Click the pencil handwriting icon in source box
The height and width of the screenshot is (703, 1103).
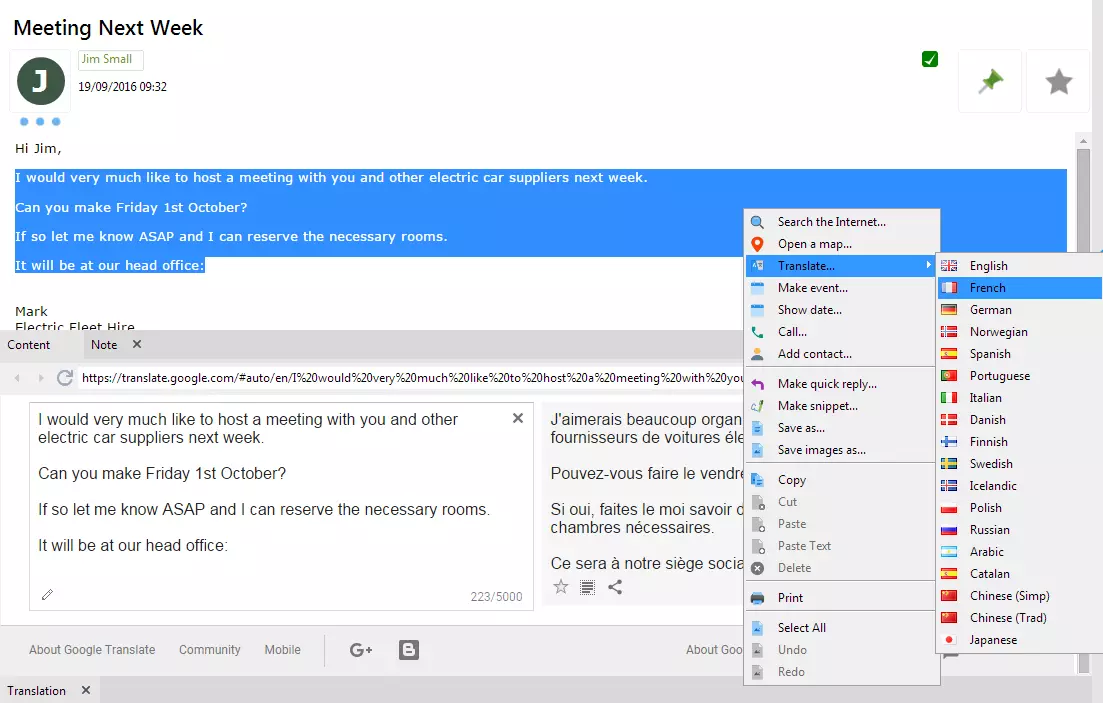[47, 595]
